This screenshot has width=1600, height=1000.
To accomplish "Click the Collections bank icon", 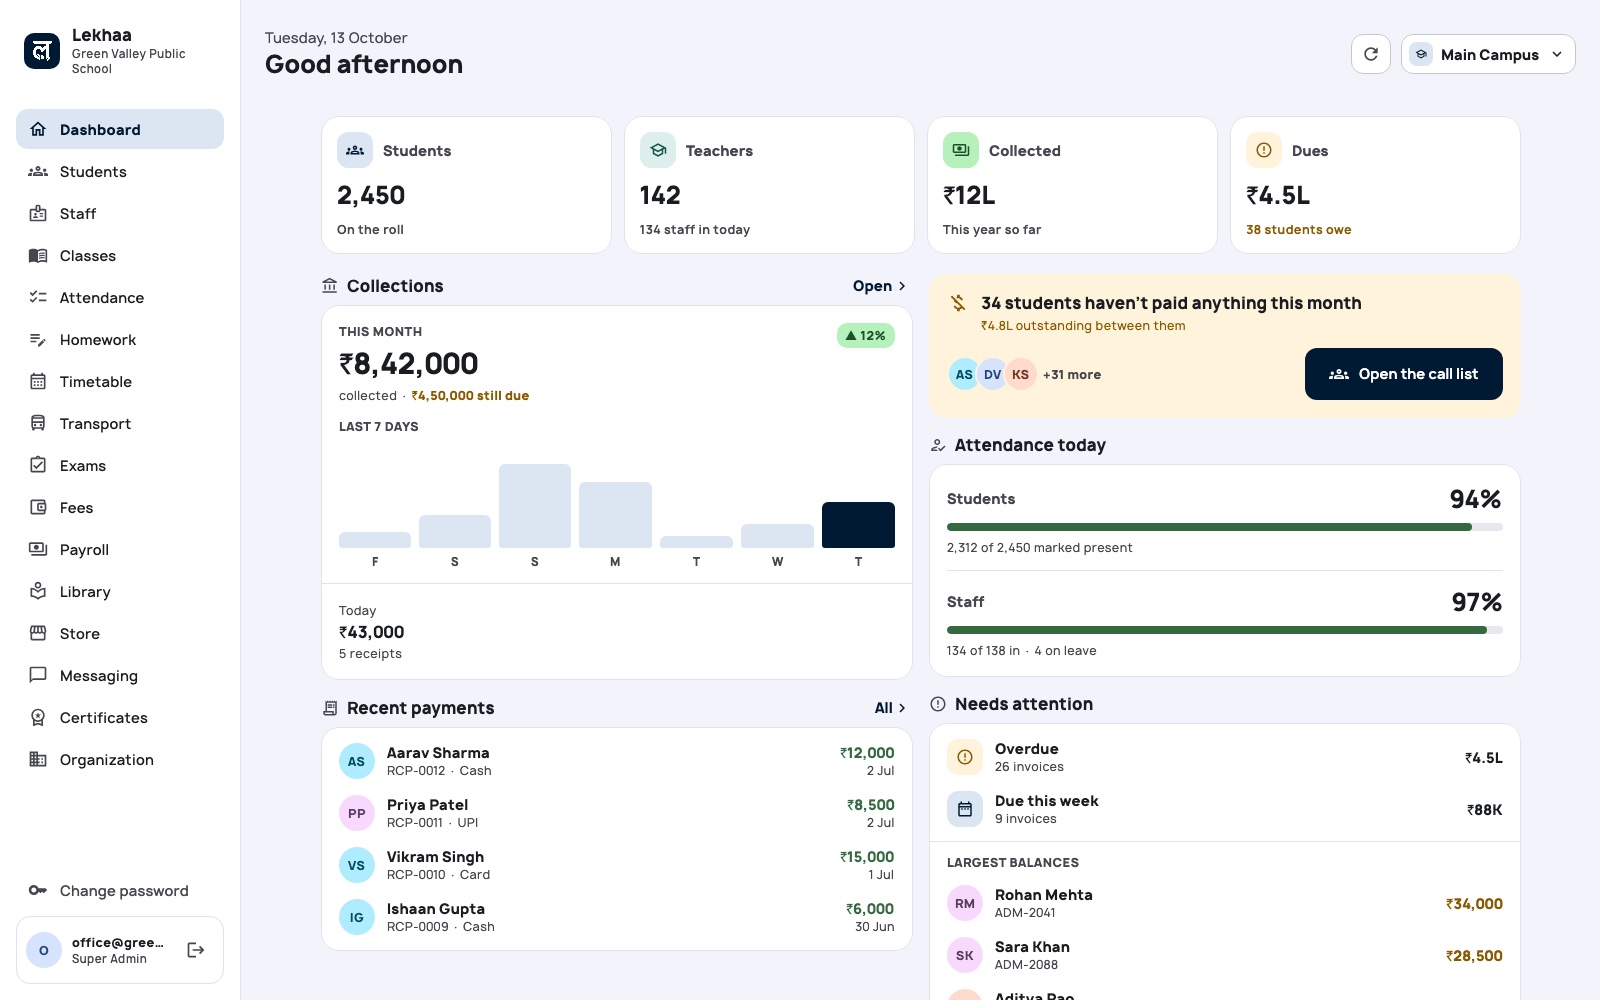I will coord(330,286).
